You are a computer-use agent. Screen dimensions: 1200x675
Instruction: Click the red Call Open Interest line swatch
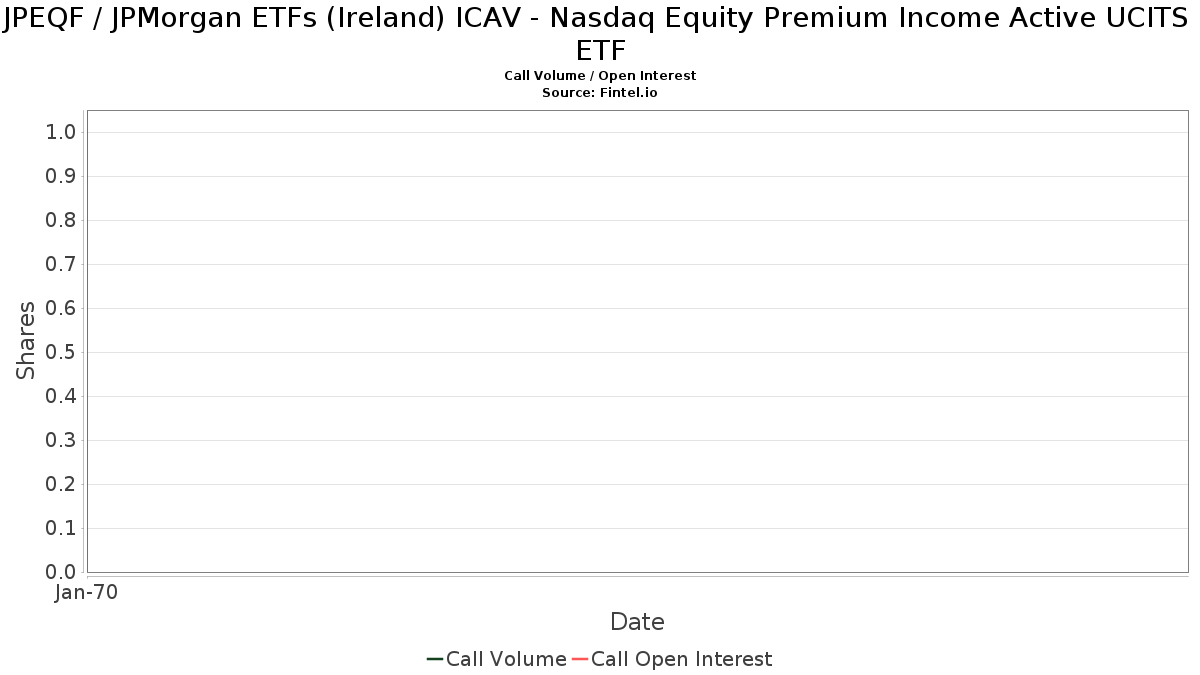(x=580, y=659)
